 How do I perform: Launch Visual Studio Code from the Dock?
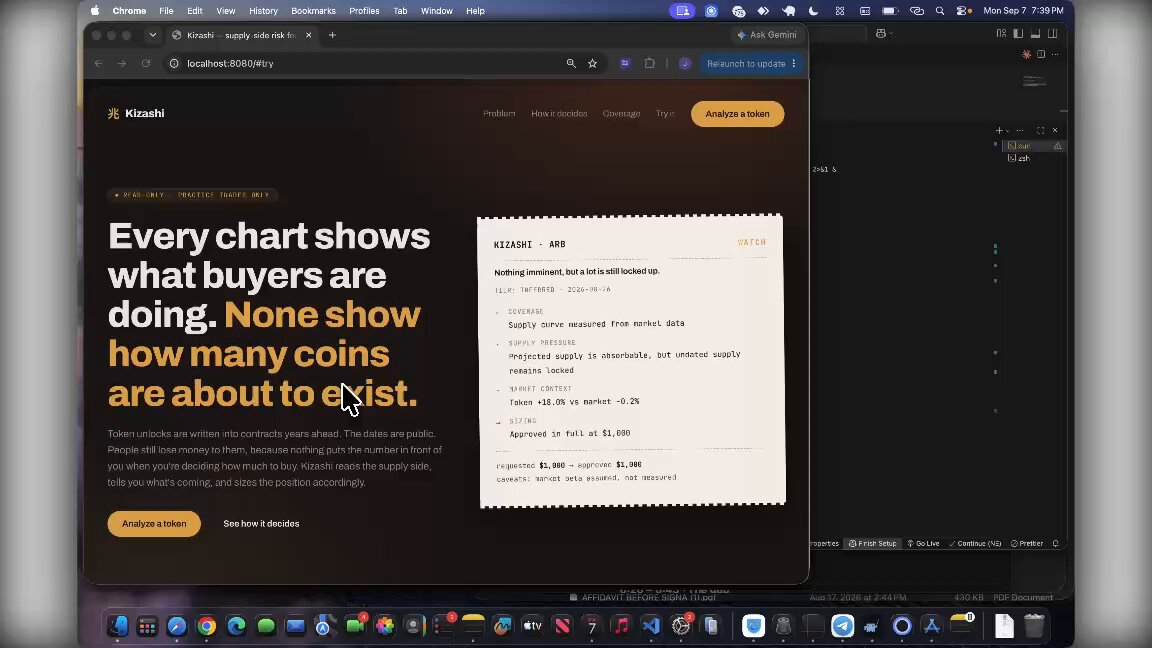[651, 625]
